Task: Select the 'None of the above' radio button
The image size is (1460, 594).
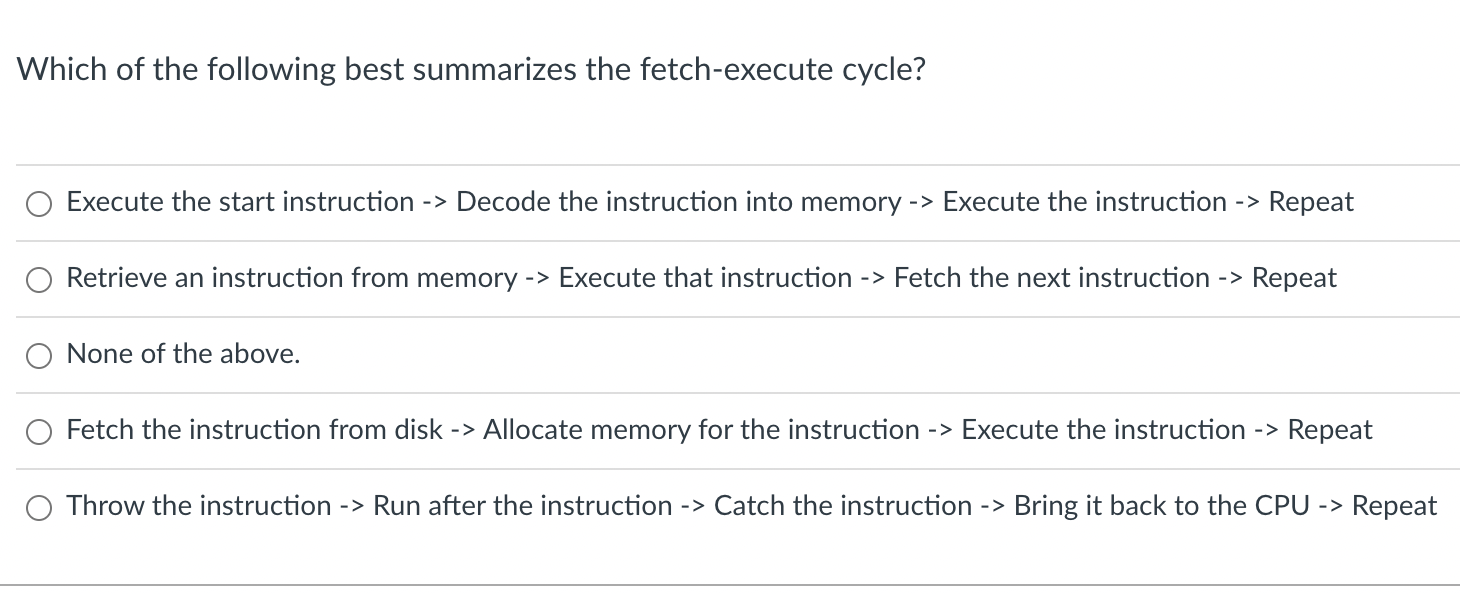Action: [x=39, y=355]
